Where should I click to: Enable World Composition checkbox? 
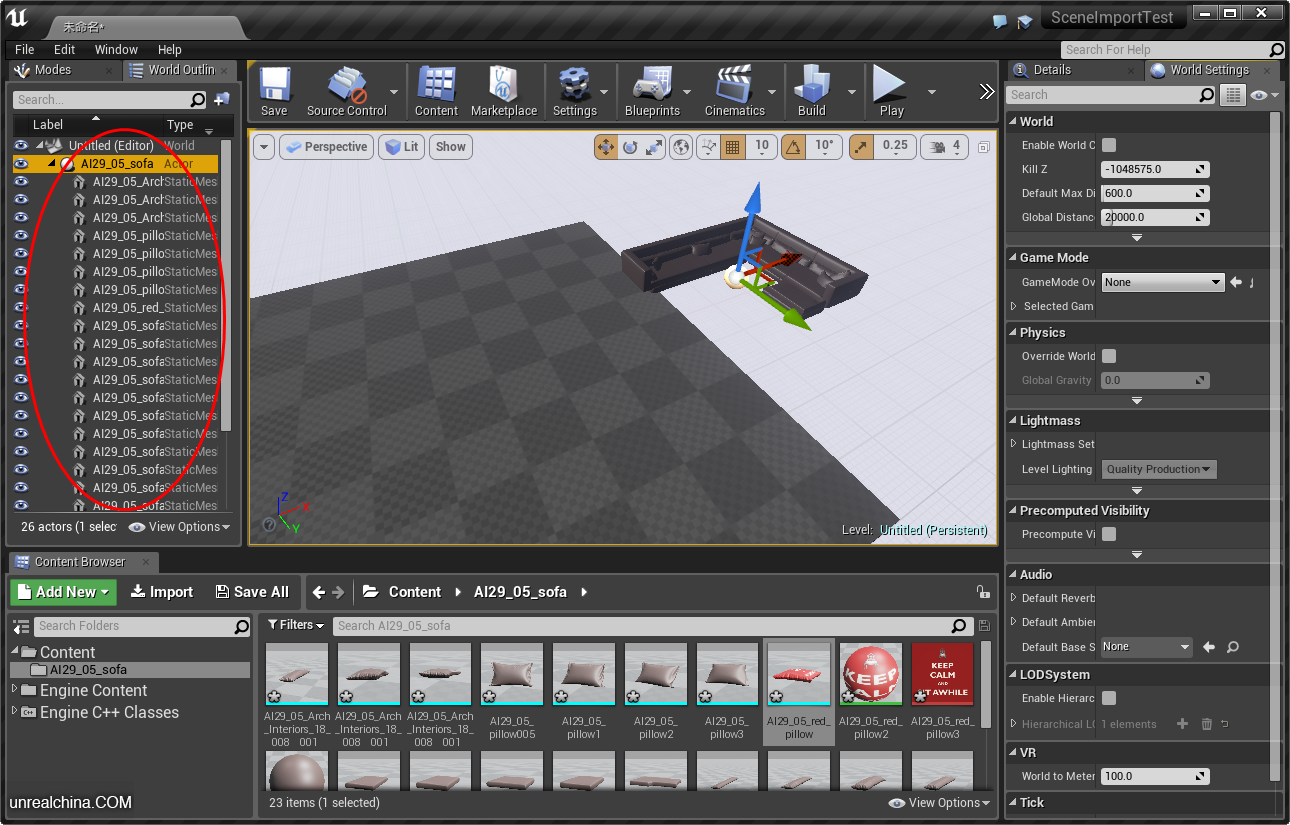pyautogui.click(x=1109, y=145)
